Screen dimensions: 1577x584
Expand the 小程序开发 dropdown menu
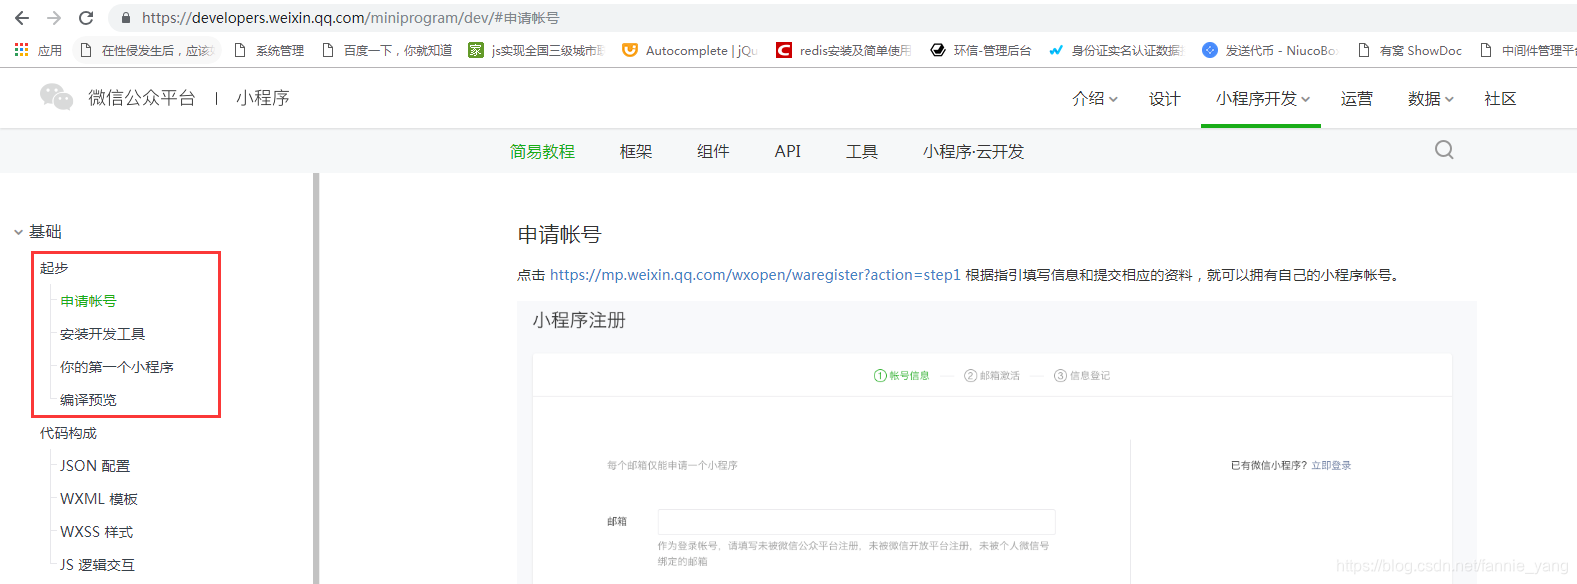click(1262, 98)
